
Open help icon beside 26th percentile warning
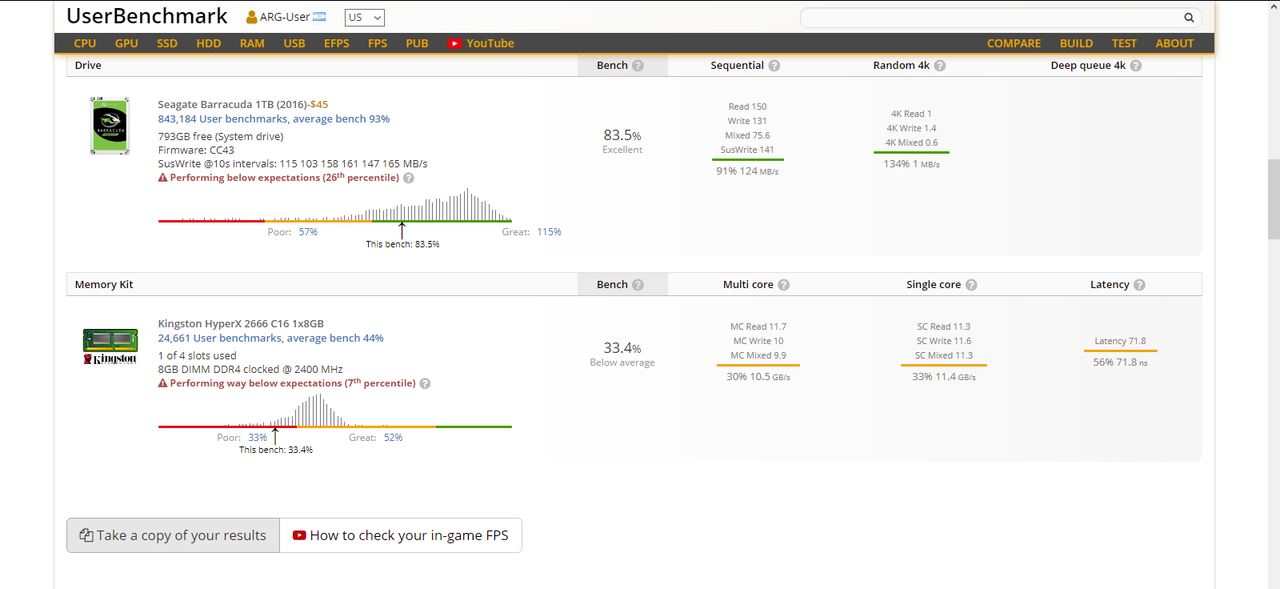408,178
